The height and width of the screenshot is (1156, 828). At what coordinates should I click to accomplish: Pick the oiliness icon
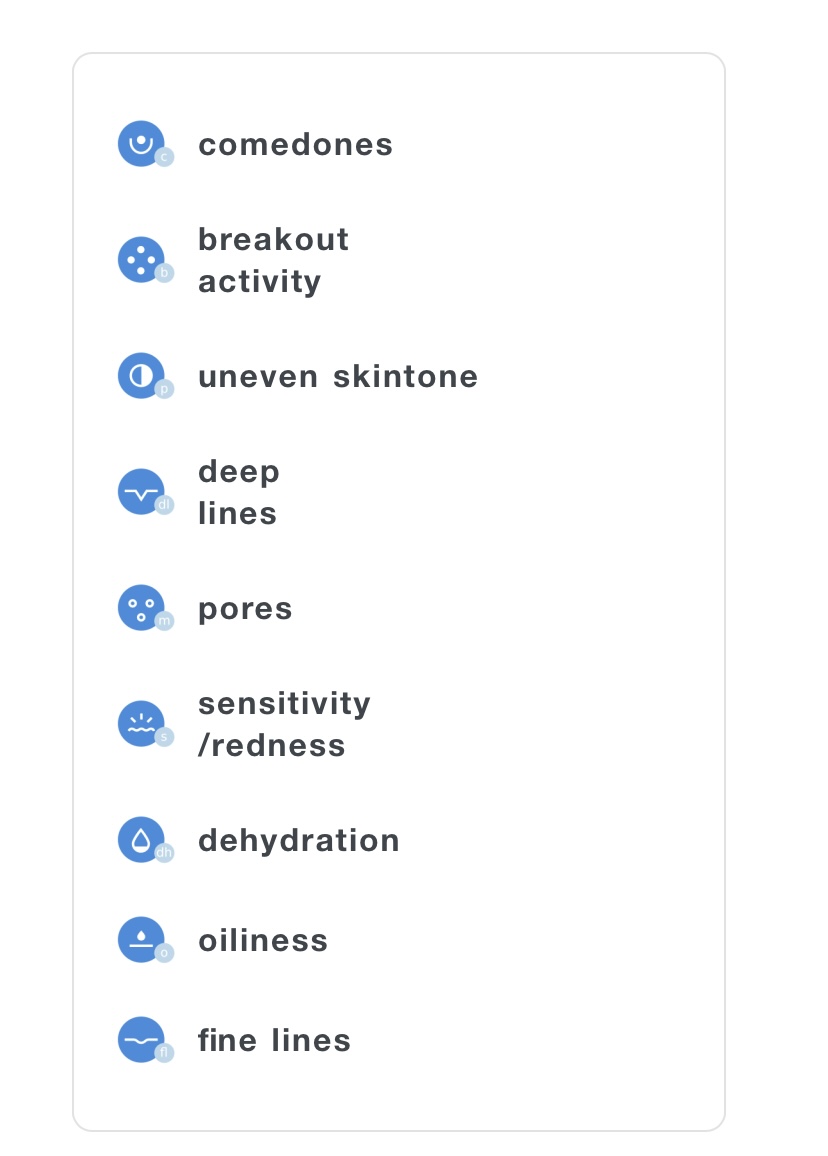(x=141, y=940)
